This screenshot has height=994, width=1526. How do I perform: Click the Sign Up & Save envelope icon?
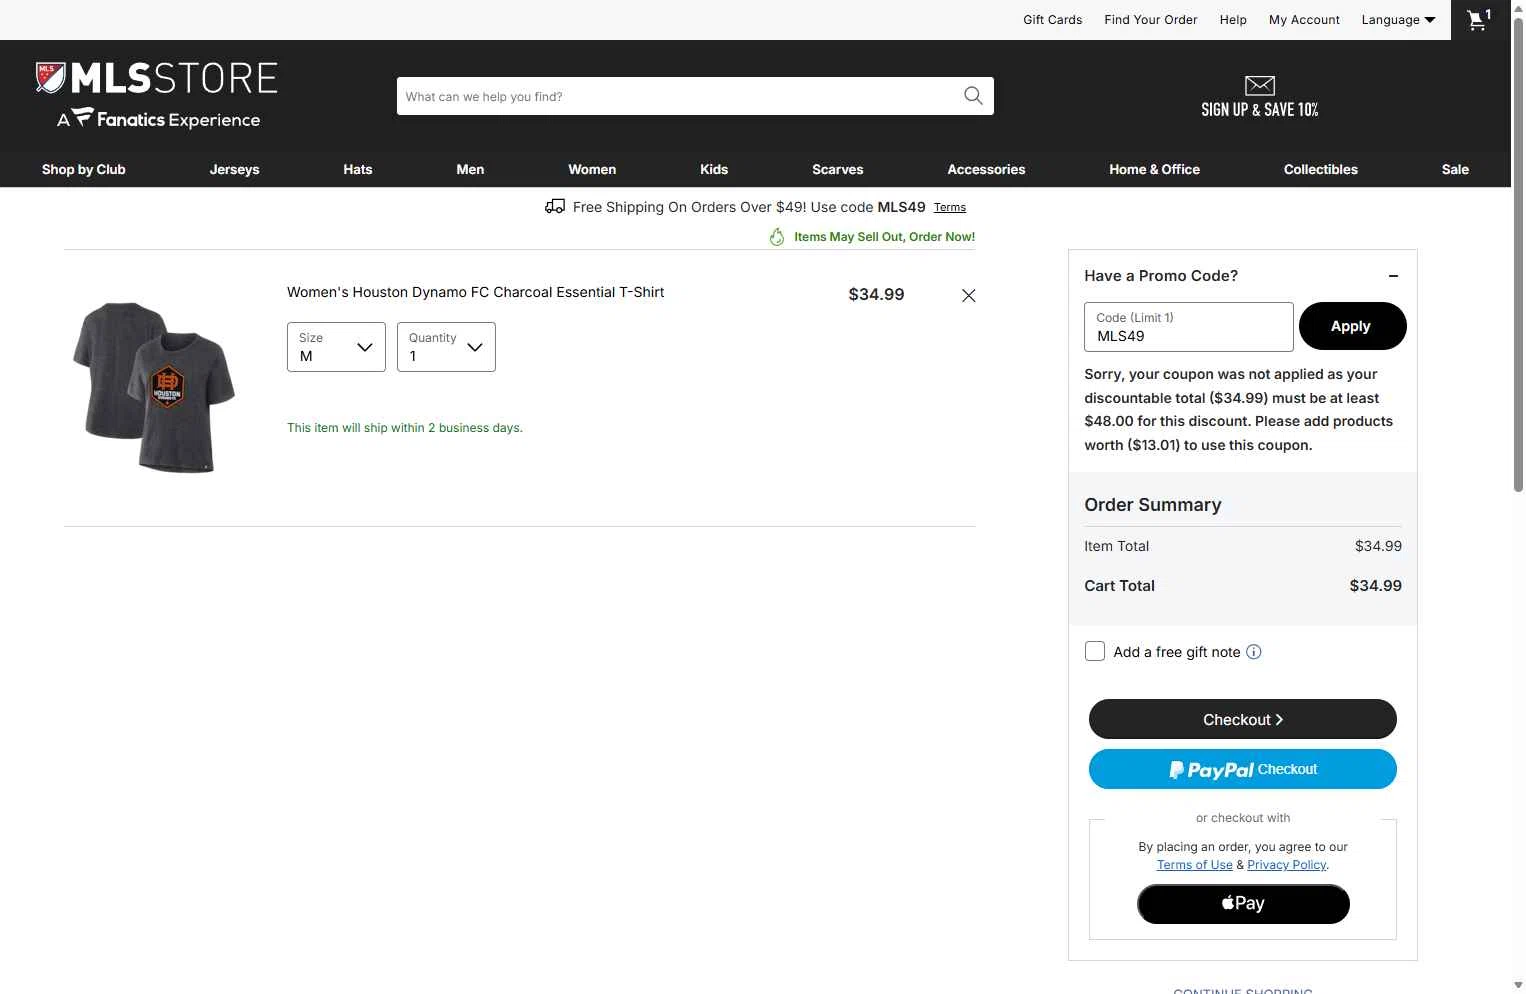[x=1260, y=86]
